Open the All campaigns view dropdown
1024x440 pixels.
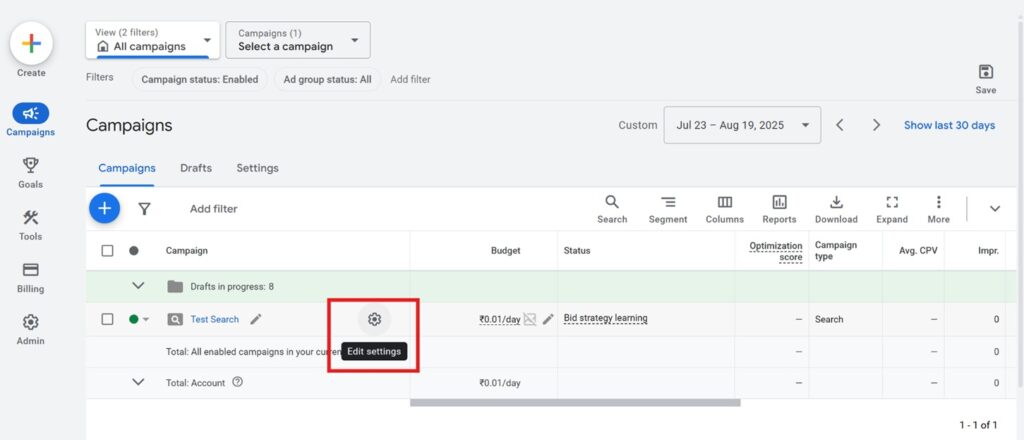[152, 40]
